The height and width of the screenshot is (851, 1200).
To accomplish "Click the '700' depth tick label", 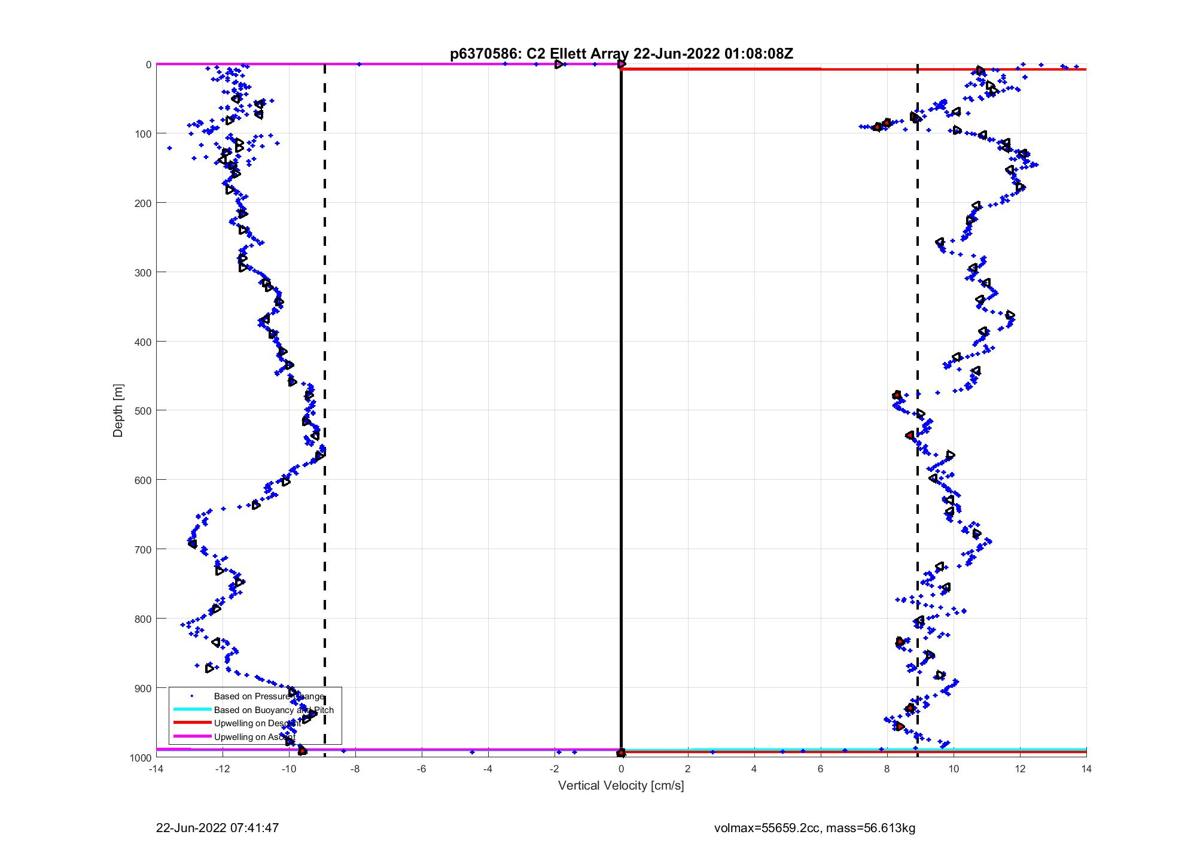I will point(141,549).
